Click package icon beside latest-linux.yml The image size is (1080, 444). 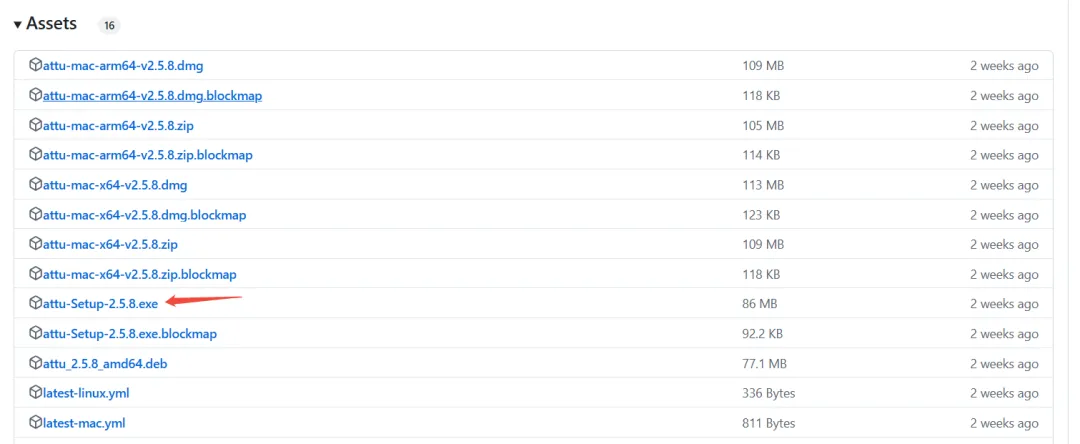36,393
